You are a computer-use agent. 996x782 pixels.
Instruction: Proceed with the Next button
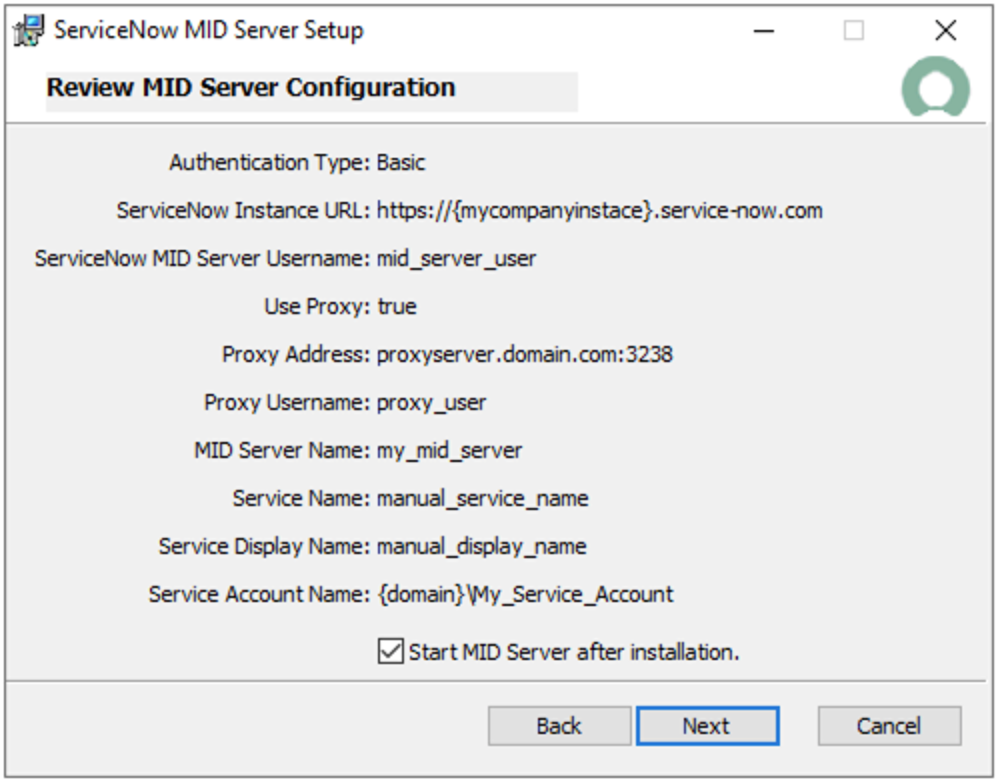[707, 725]
